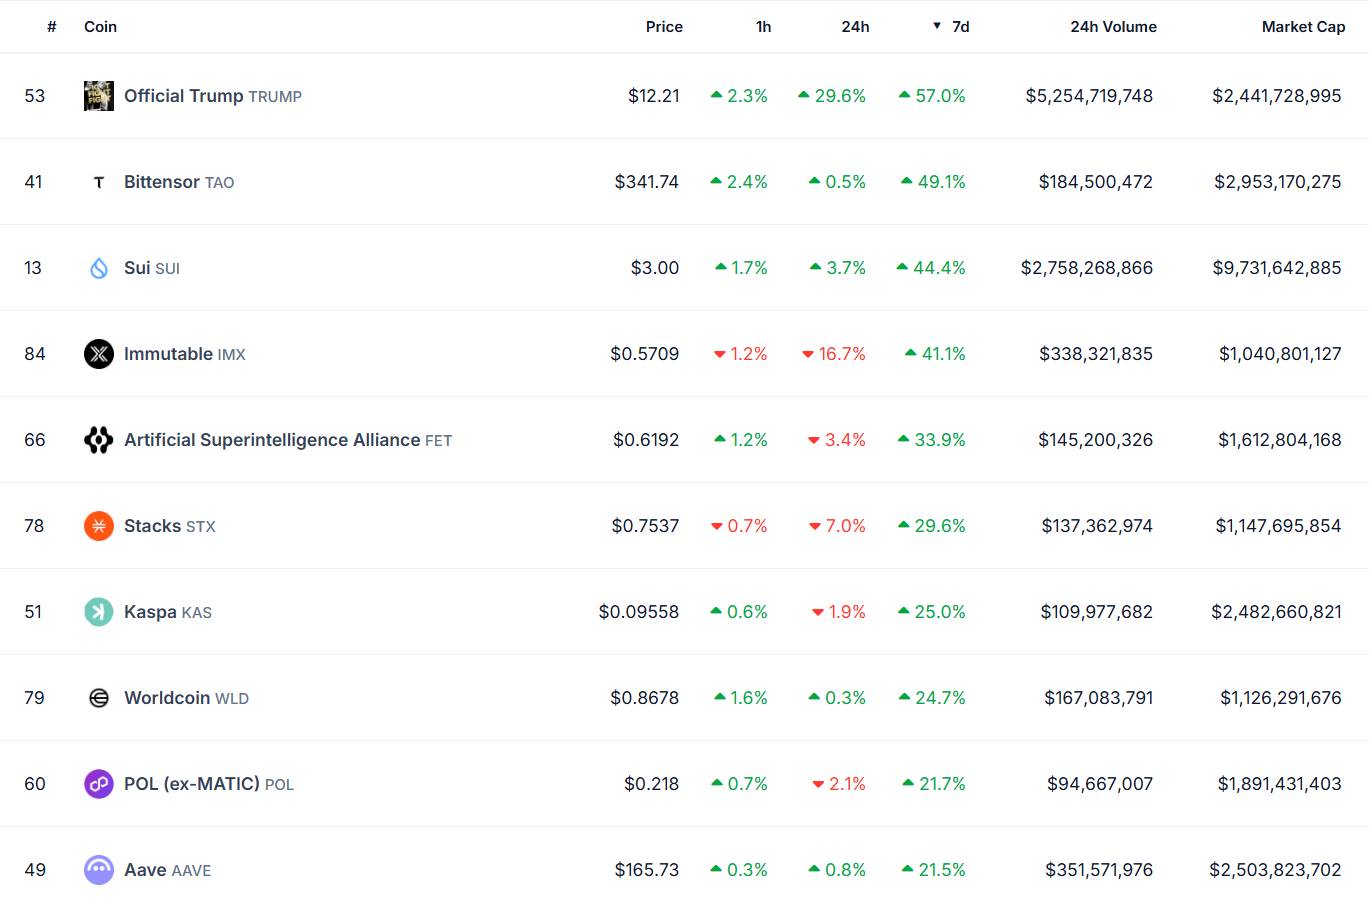Click the Worldcoin WLD logo icon

(x=99, y=698)
